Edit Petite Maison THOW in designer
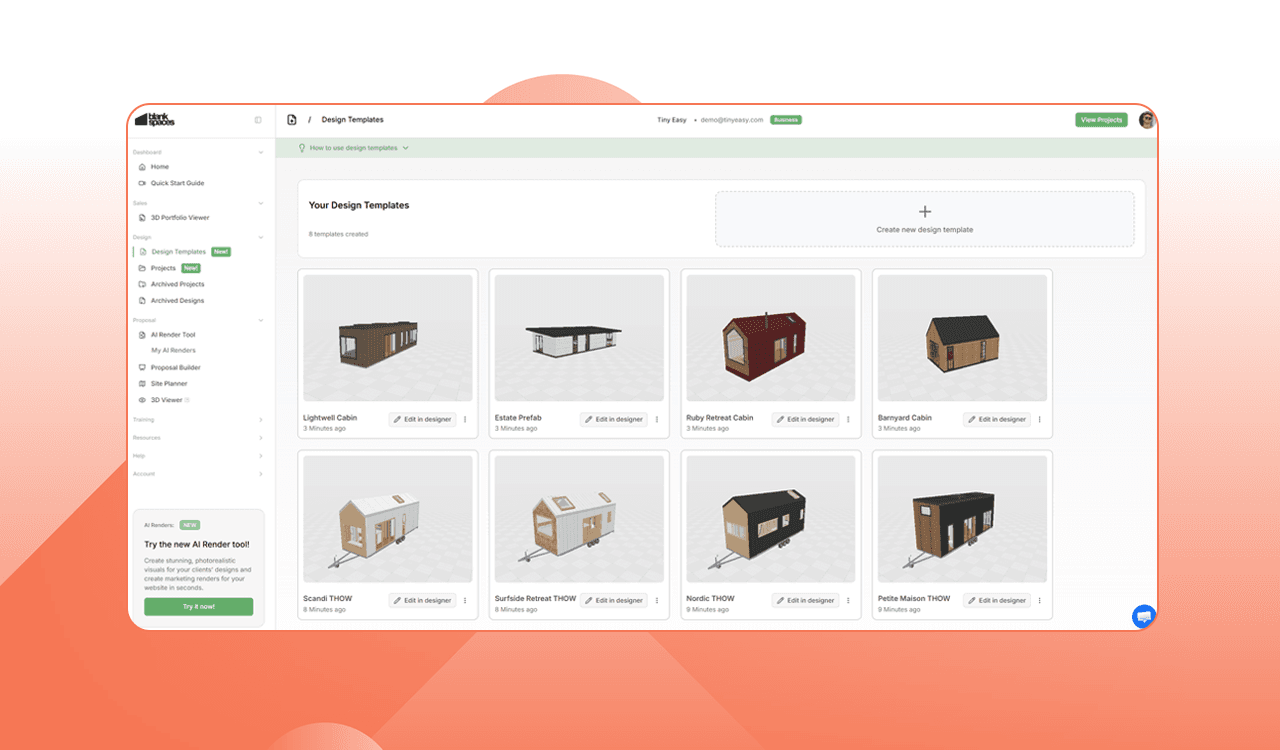Image resolution: width=1280 pixels, height=750 pixels. (x=997, y=600)
